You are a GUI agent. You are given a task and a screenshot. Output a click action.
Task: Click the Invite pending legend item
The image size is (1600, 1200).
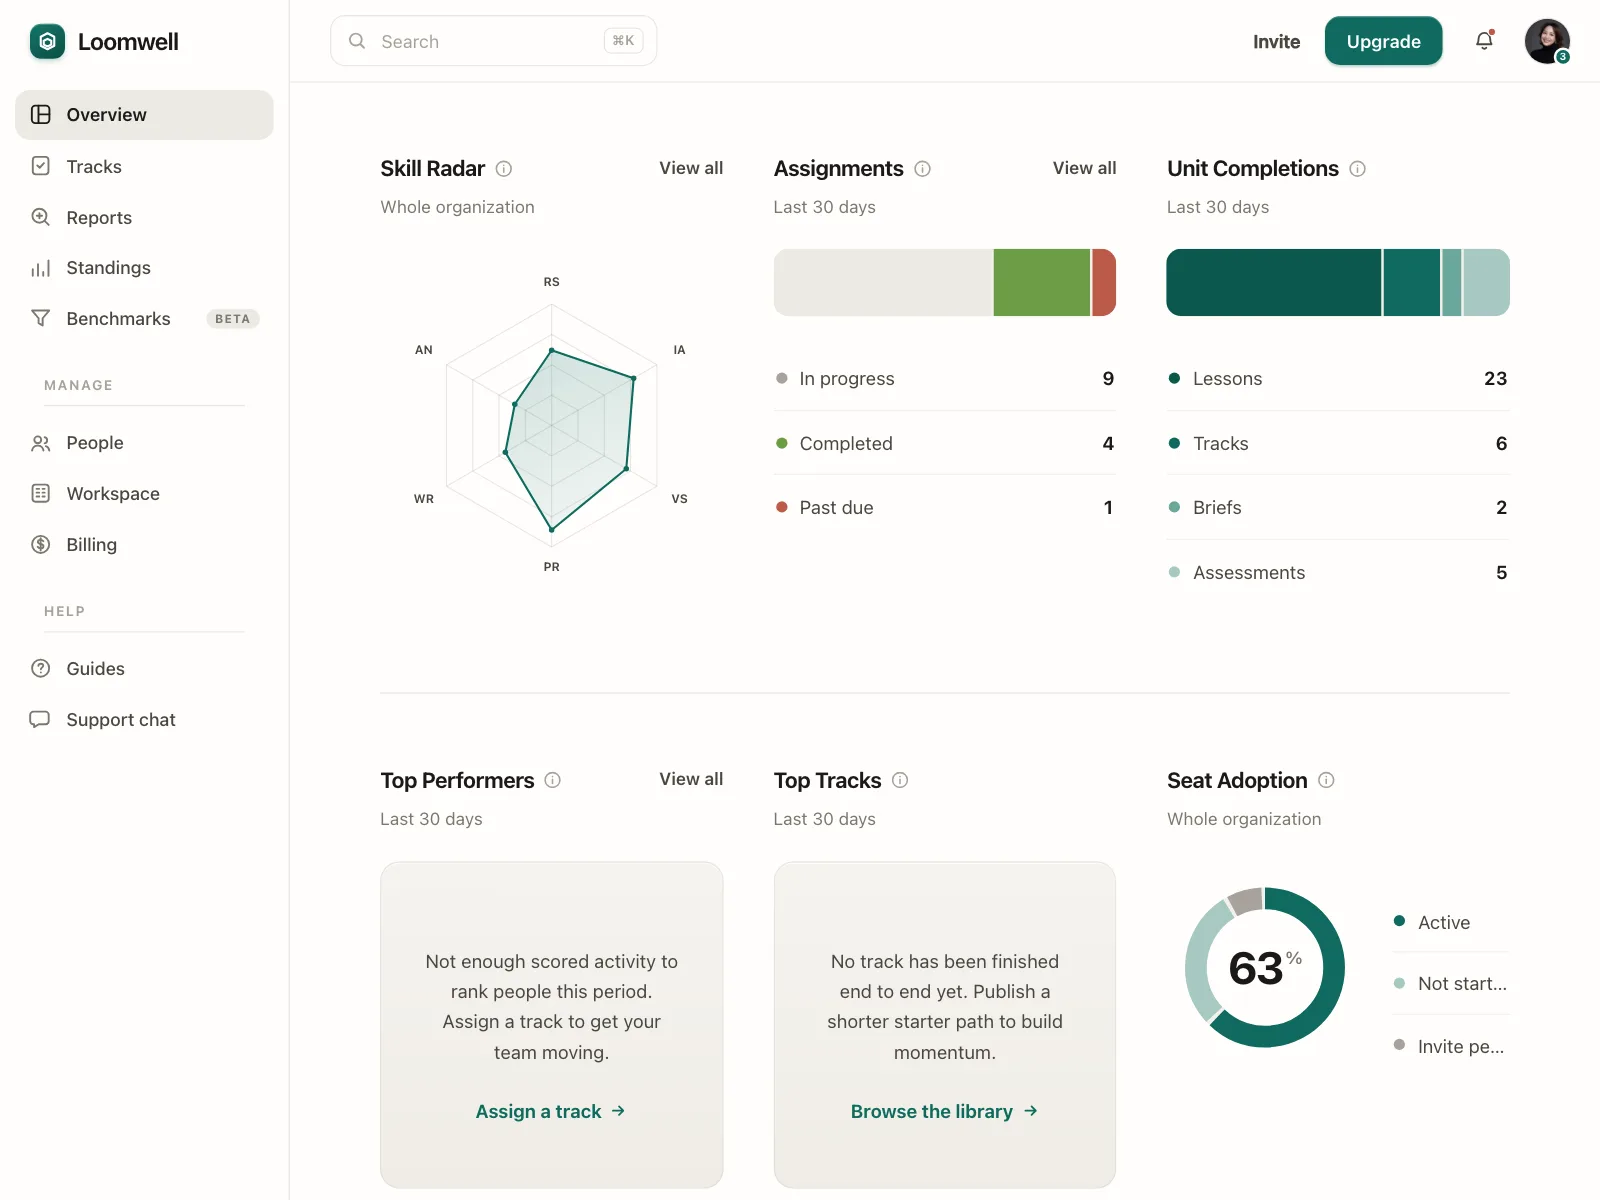pyautogui.click(x=1451, y=1046)
